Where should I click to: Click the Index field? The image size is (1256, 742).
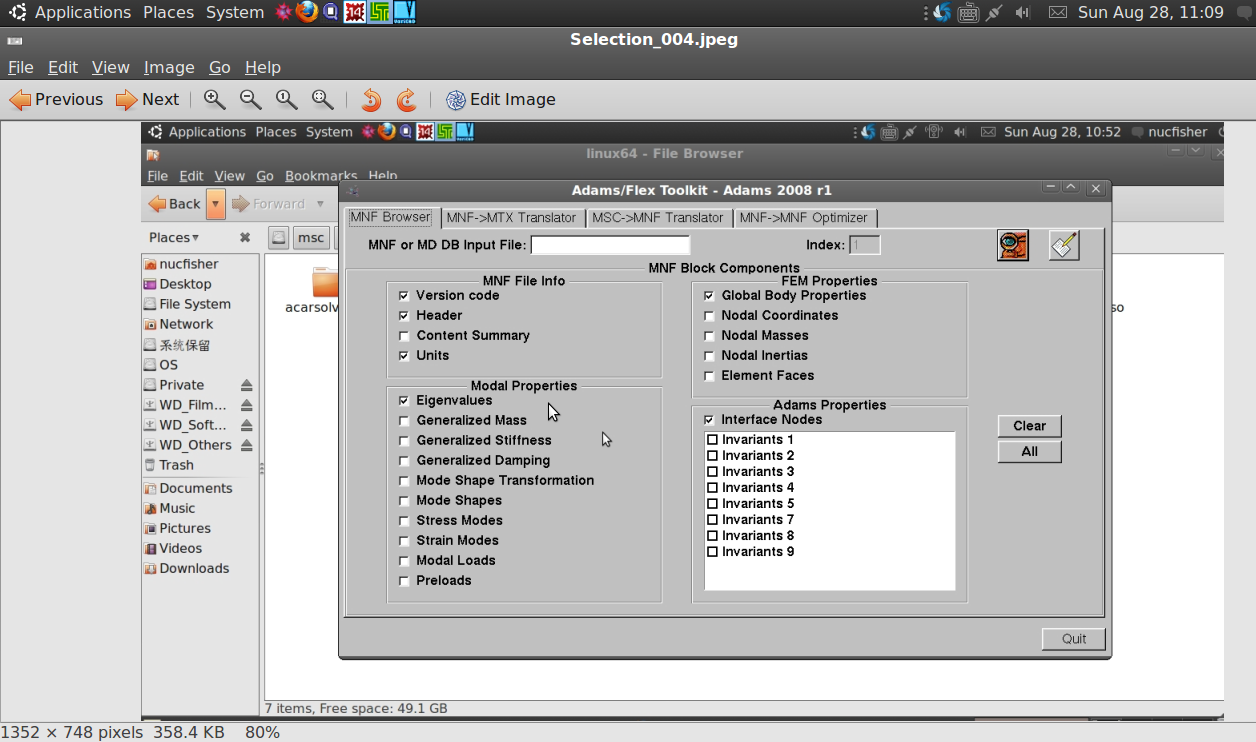tap(864, 245)
